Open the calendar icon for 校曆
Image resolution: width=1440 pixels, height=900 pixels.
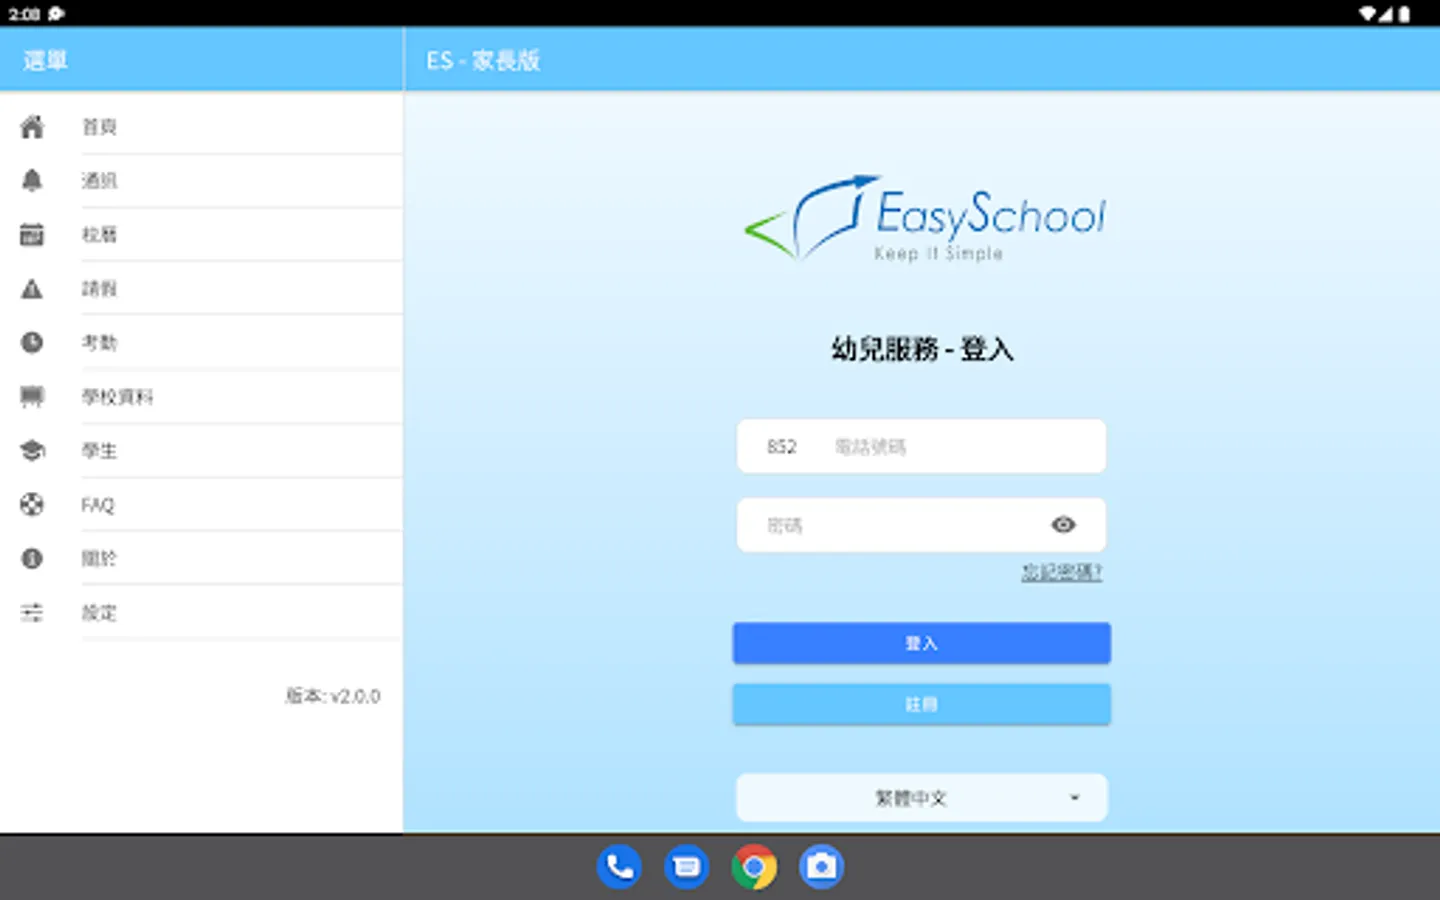(x=32, y=235)
